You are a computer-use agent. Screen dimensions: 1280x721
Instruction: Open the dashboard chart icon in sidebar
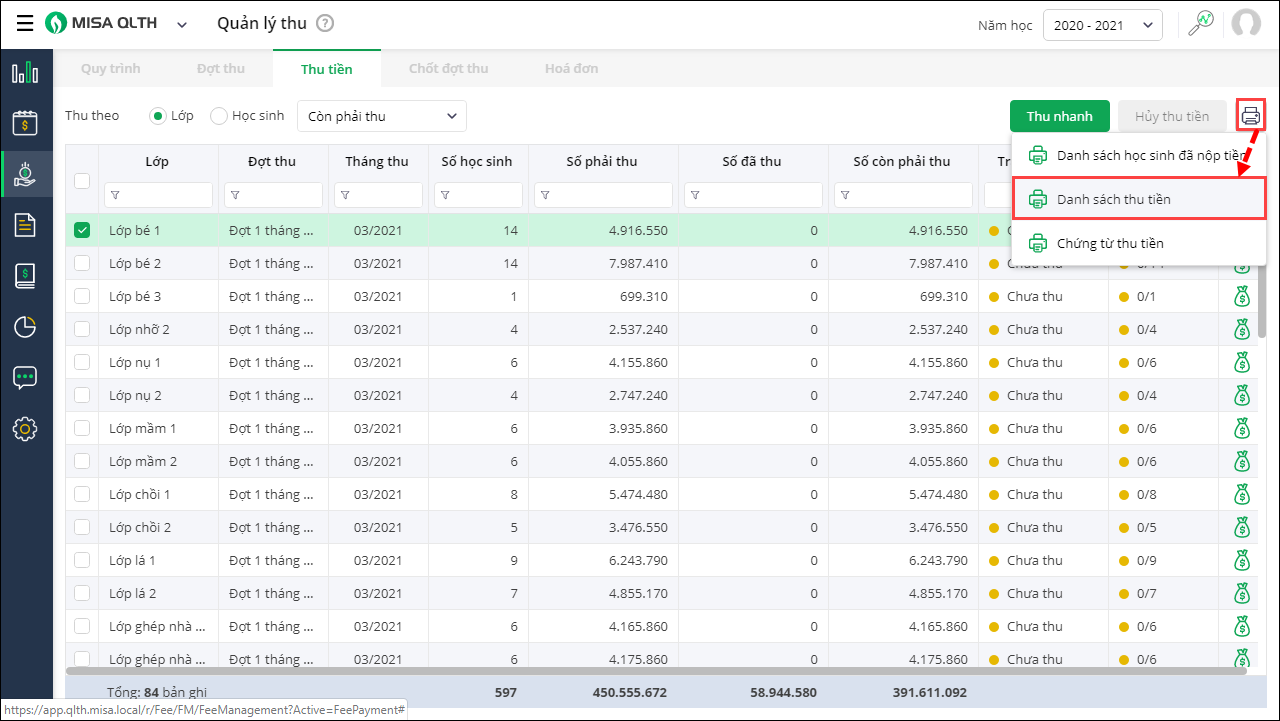point(25,73)
